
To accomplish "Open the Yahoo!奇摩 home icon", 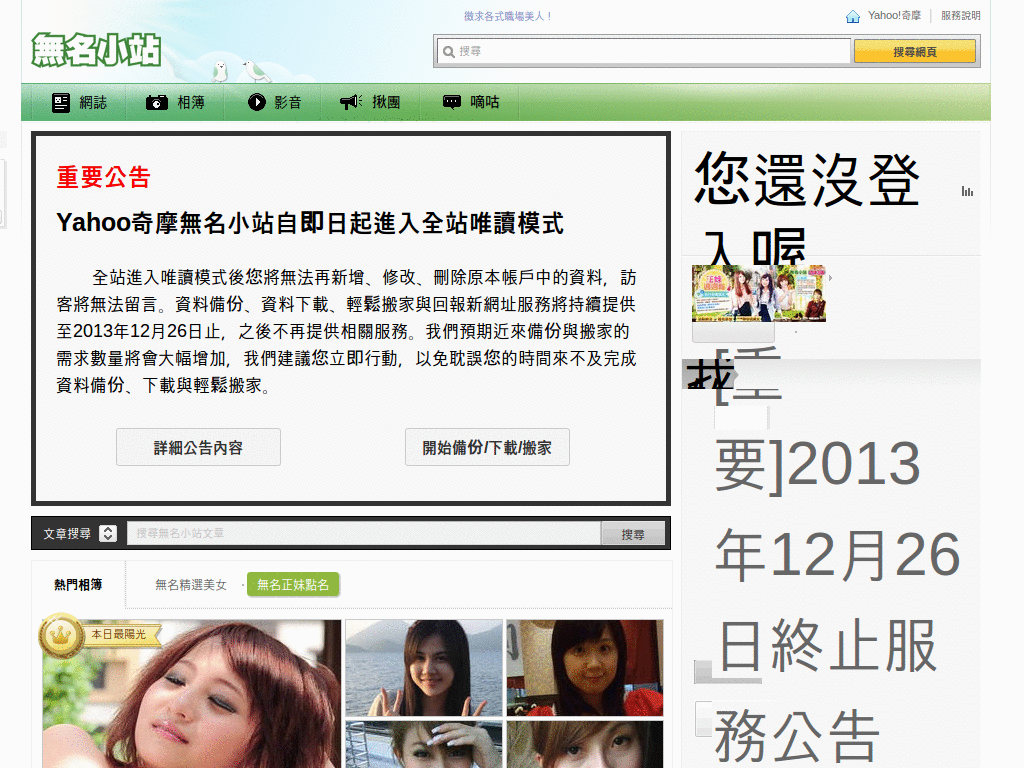I will (852, 16).
